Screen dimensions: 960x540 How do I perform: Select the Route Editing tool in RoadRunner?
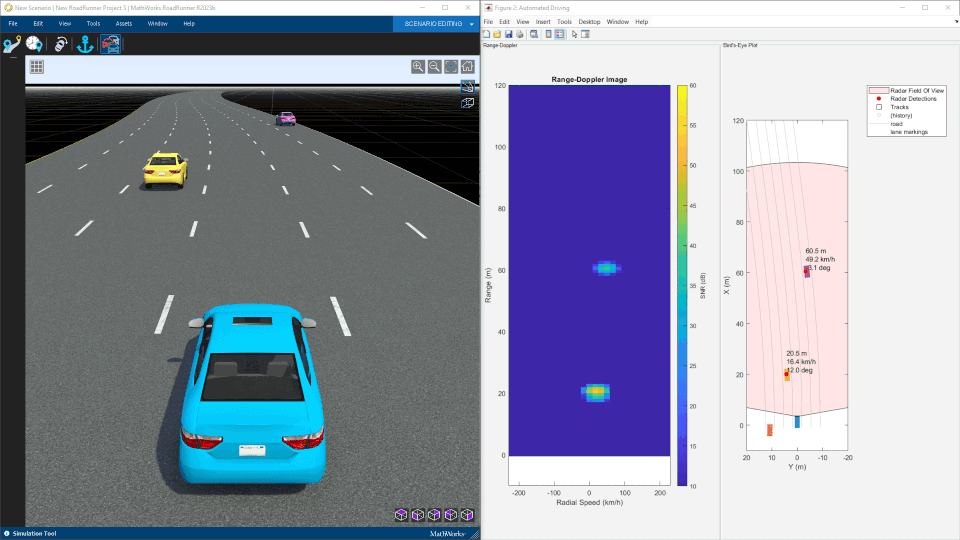[12, 45]
